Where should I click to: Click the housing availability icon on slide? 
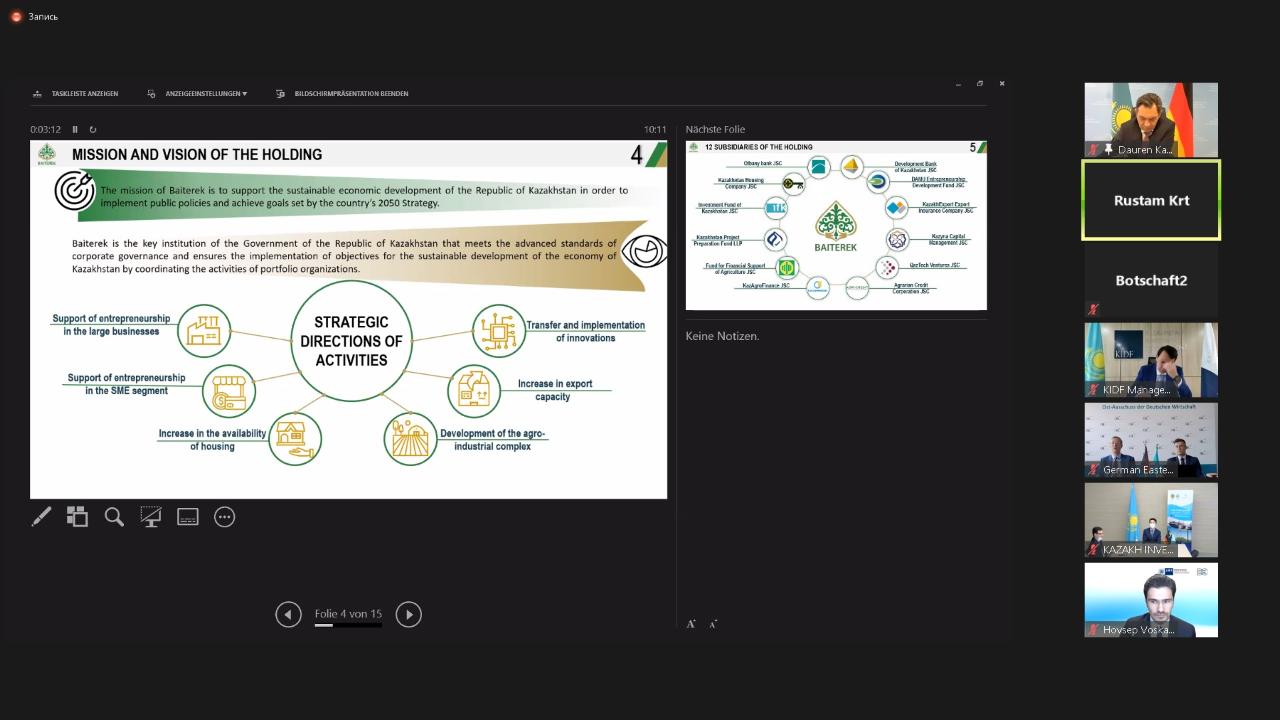294,438
